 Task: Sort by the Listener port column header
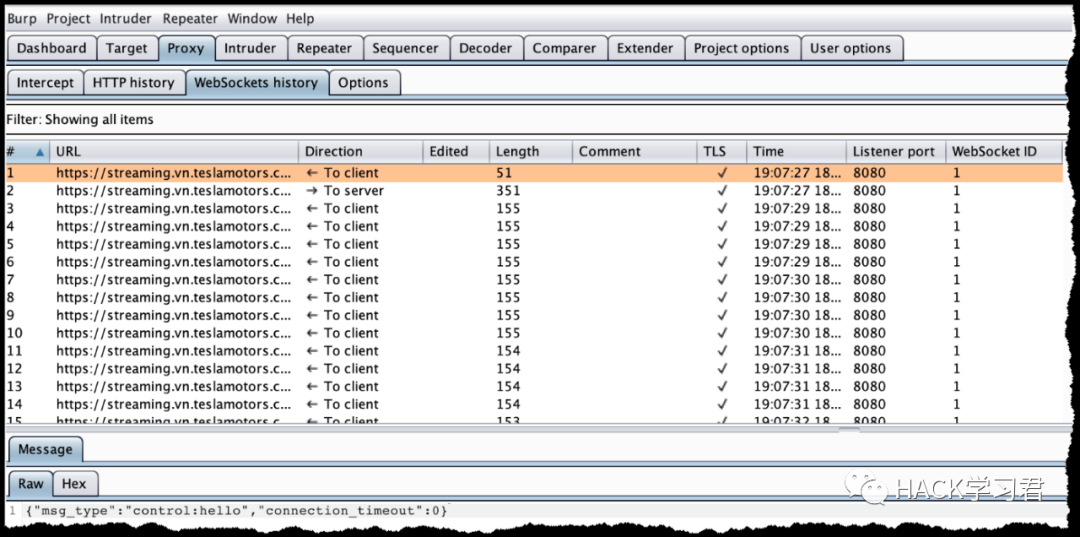[895, 151]
